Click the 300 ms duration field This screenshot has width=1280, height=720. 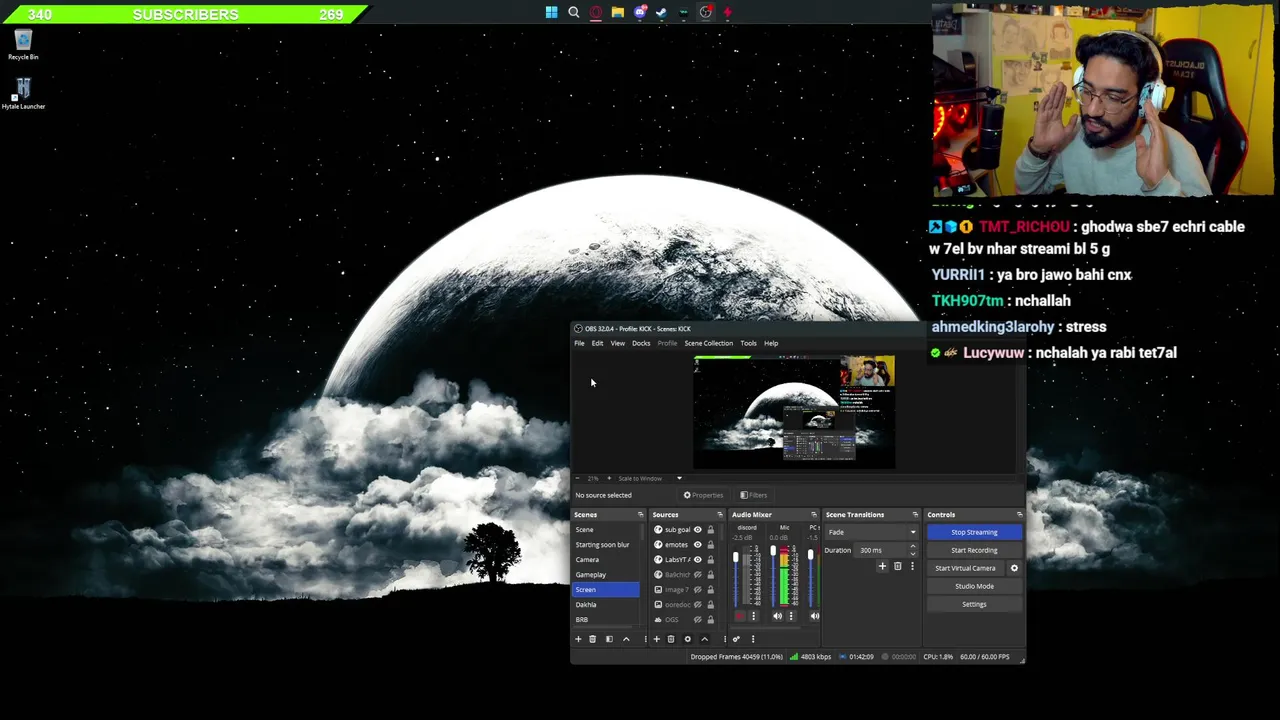[881, 550]
